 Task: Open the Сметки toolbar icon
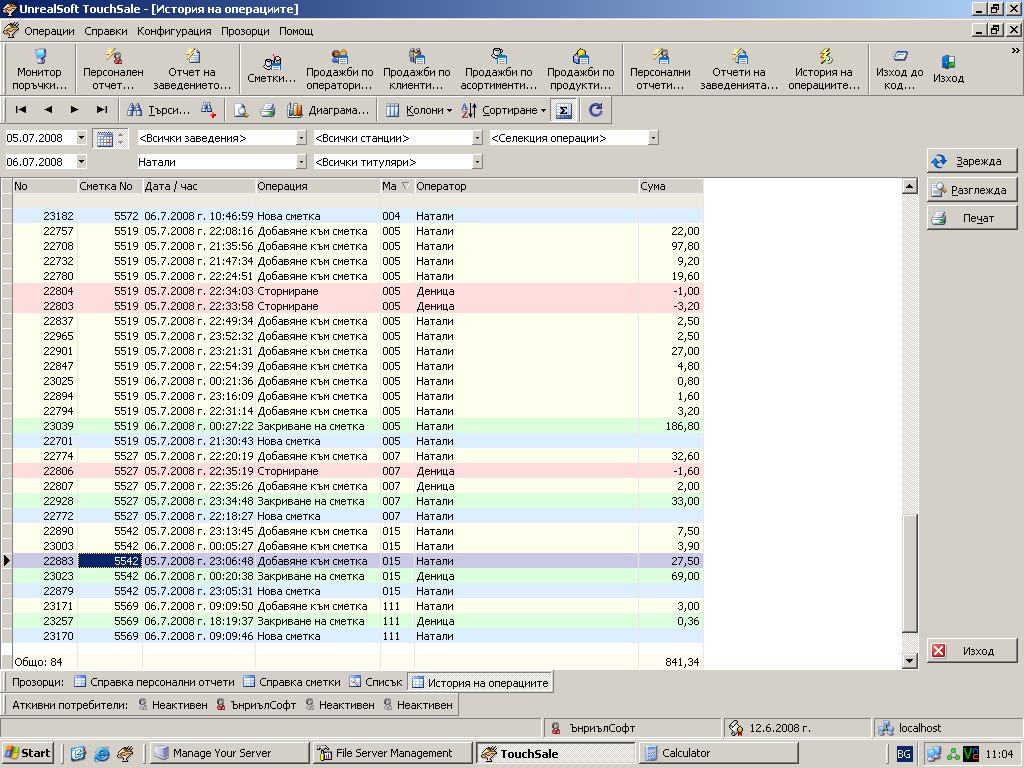[x=271, y=68]
